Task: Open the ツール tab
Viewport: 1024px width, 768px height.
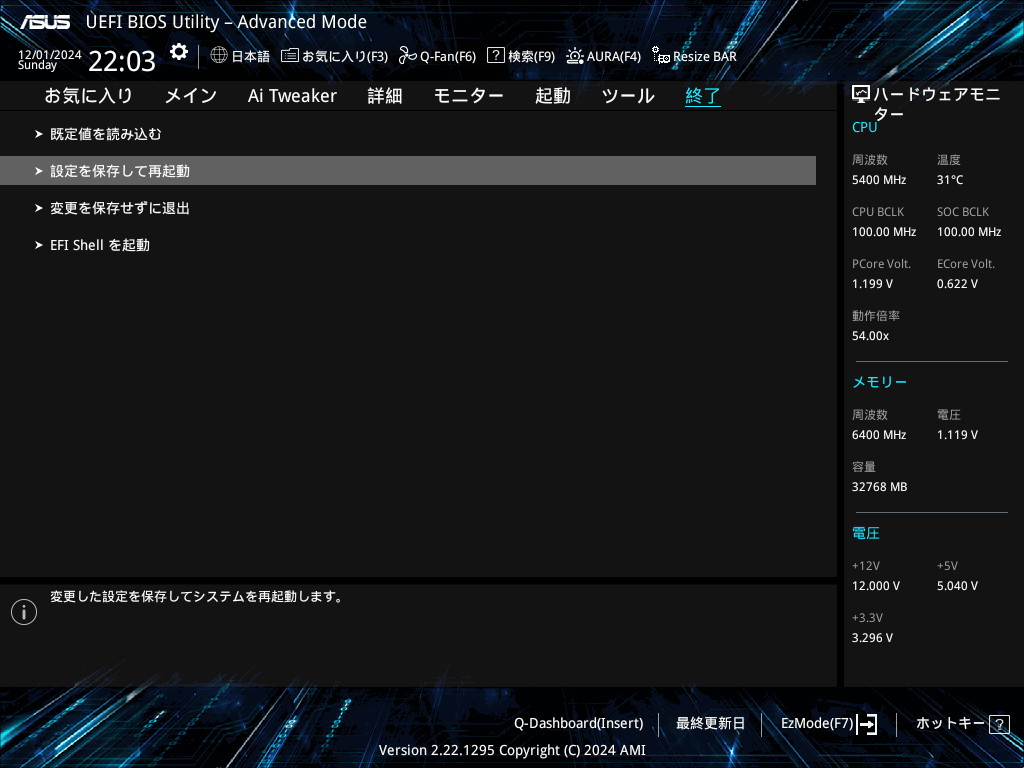Action: tap(628, 96)
